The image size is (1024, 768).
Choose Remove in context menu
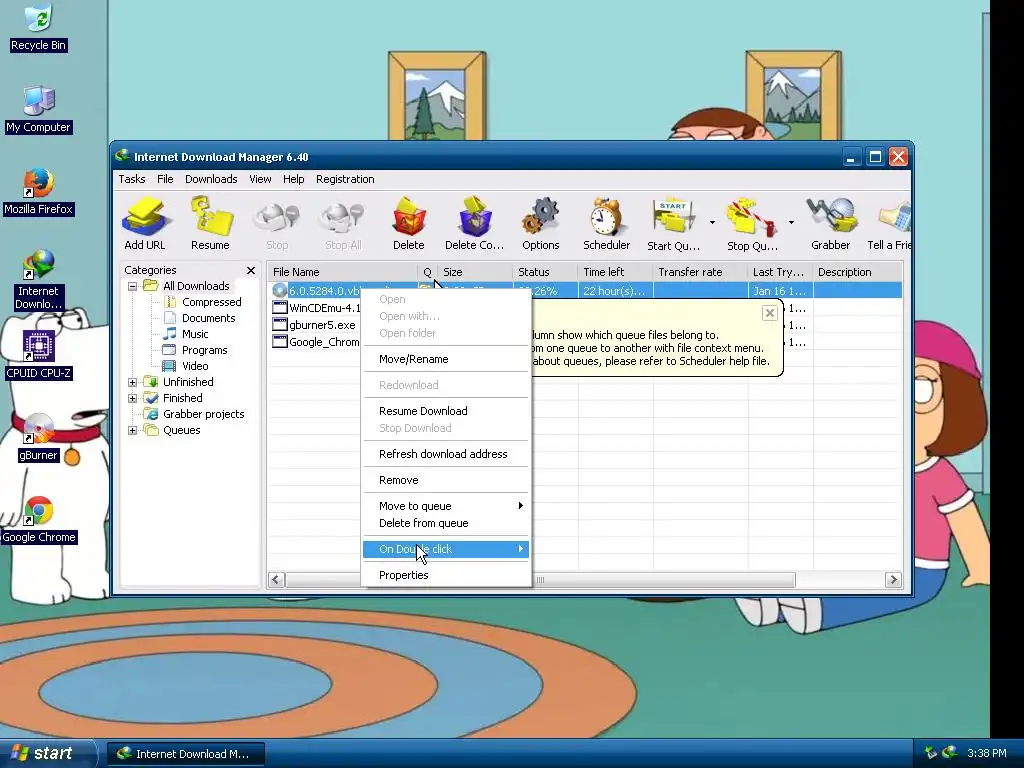(445, 480)
